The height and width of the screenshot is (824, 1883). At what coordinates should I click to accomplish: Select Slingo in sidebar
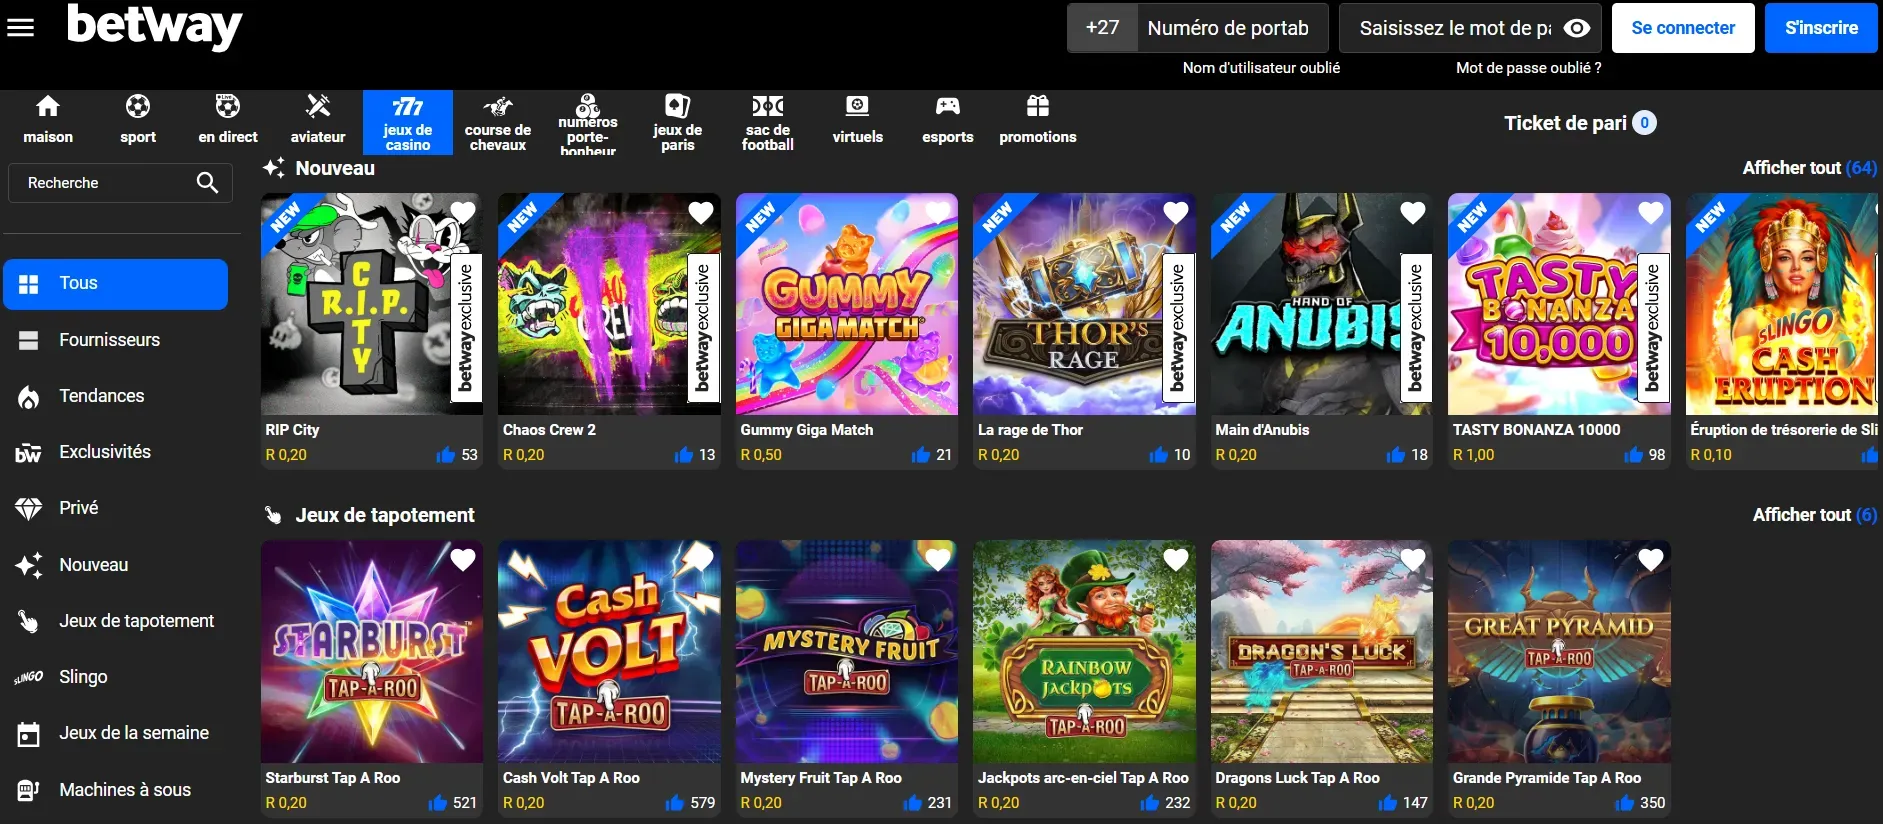point(116,677)
